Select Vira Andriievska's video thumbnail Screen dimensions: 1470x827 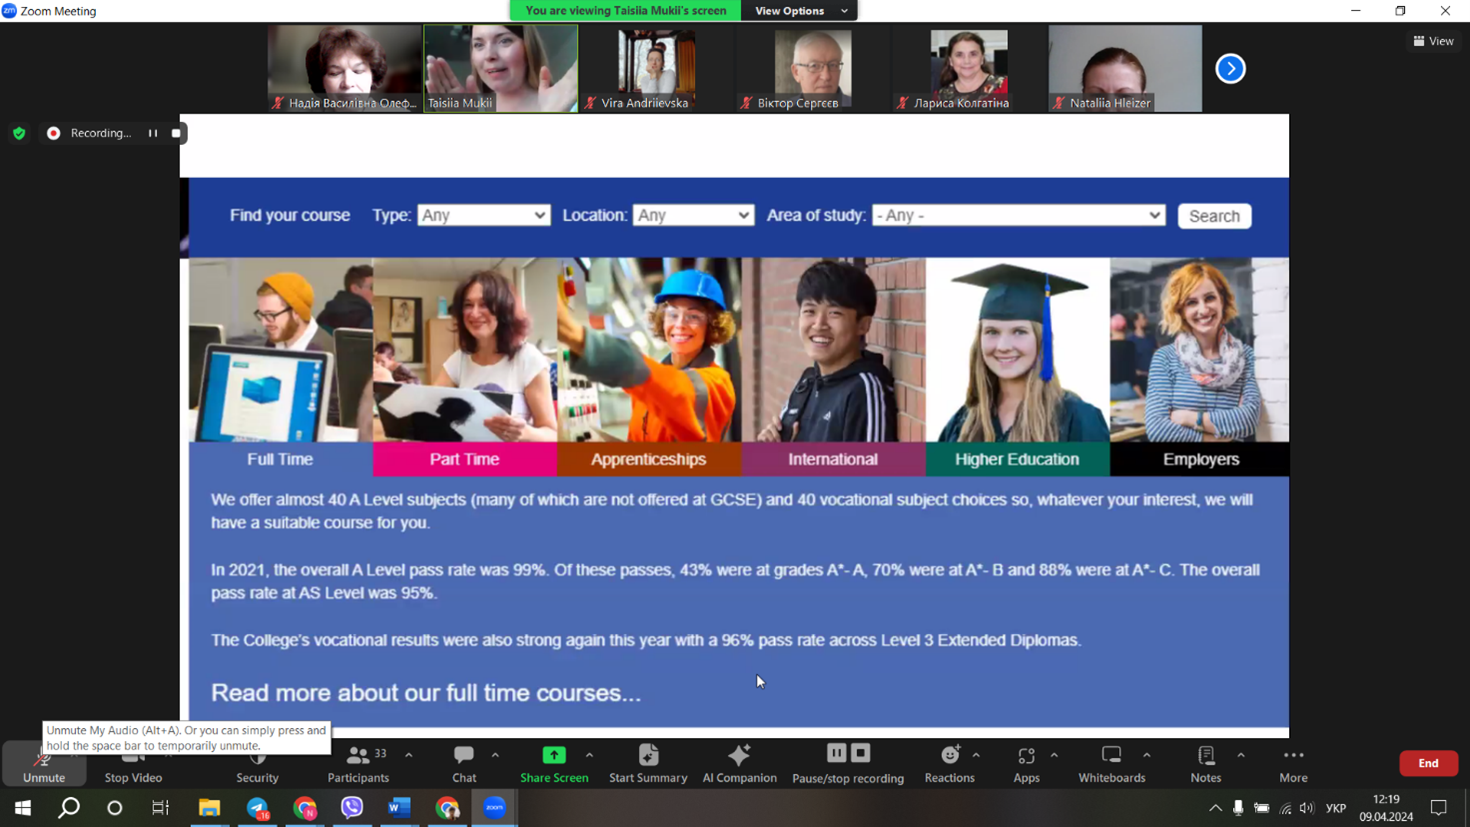(656, 68)
